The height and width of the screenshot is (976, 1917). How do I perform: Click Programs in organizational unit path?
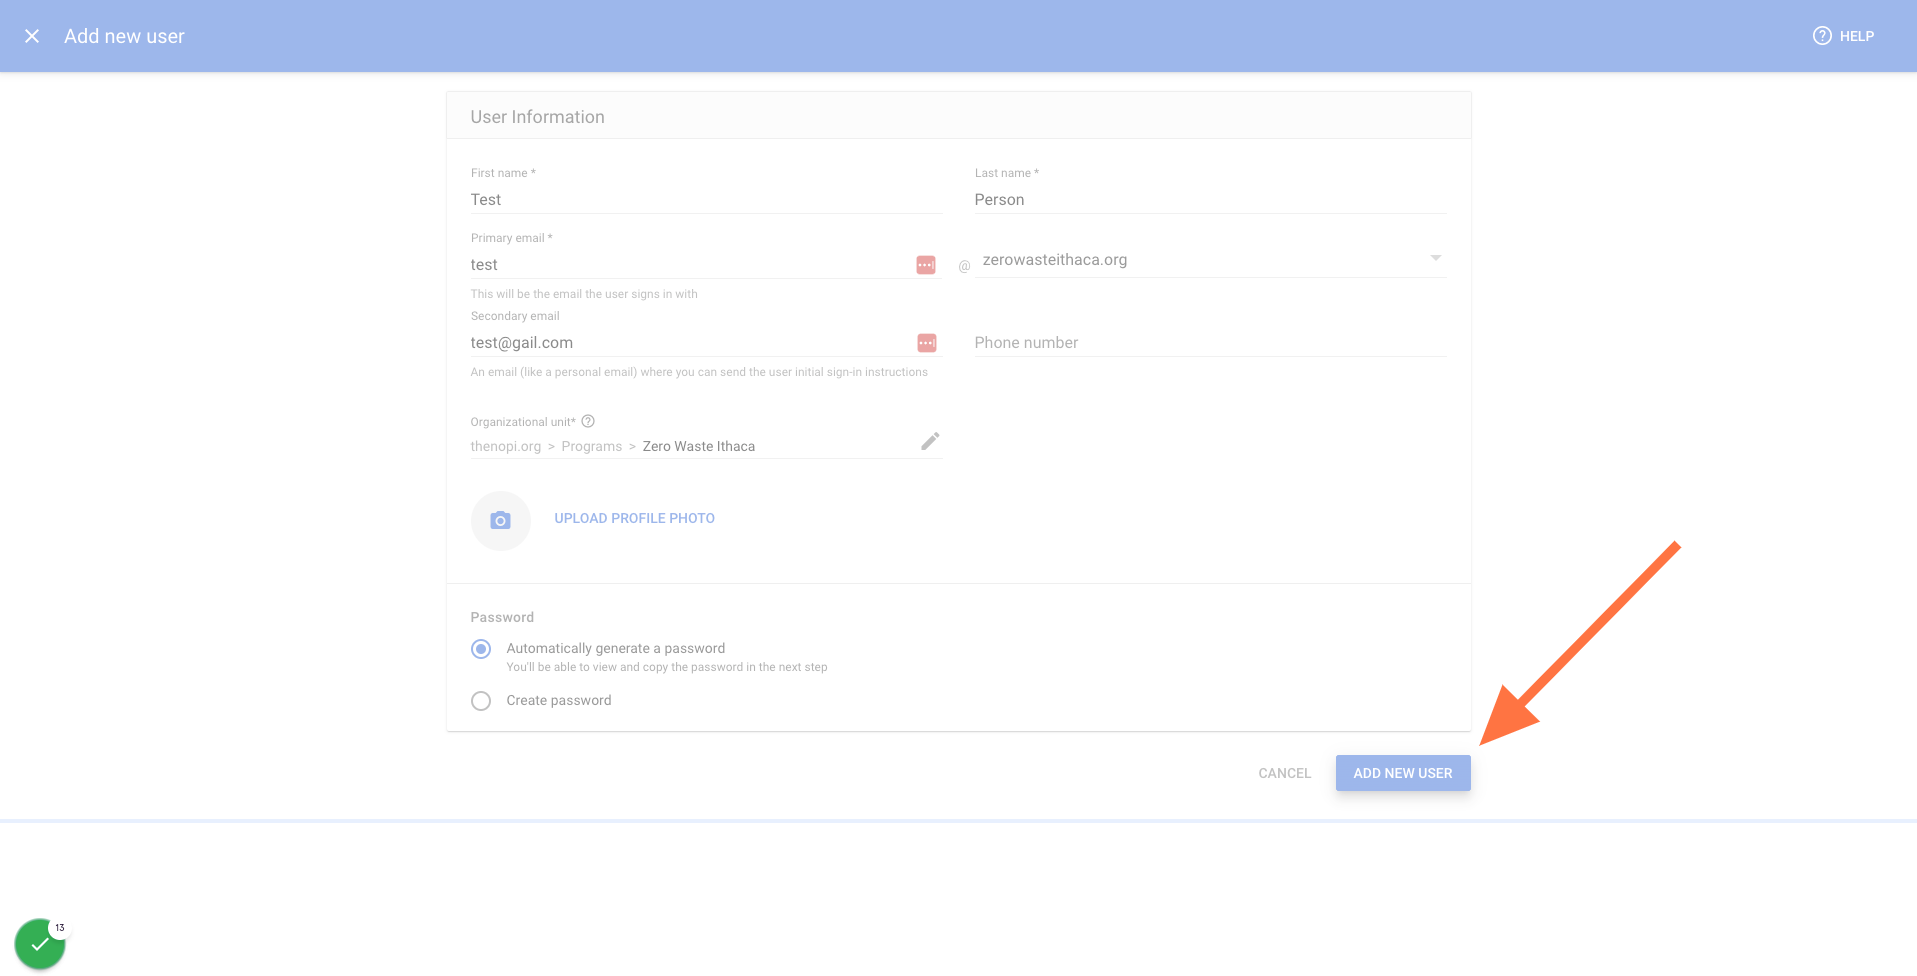click(x=591, y=447)
